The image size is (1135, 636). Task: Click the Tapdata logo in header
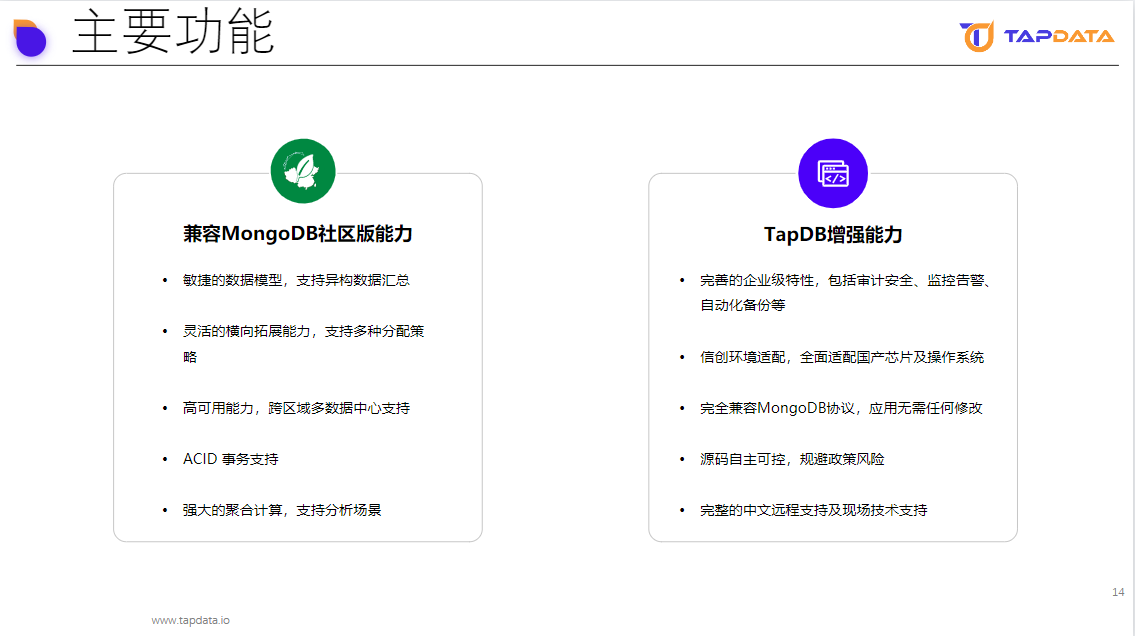(1037, 36)
